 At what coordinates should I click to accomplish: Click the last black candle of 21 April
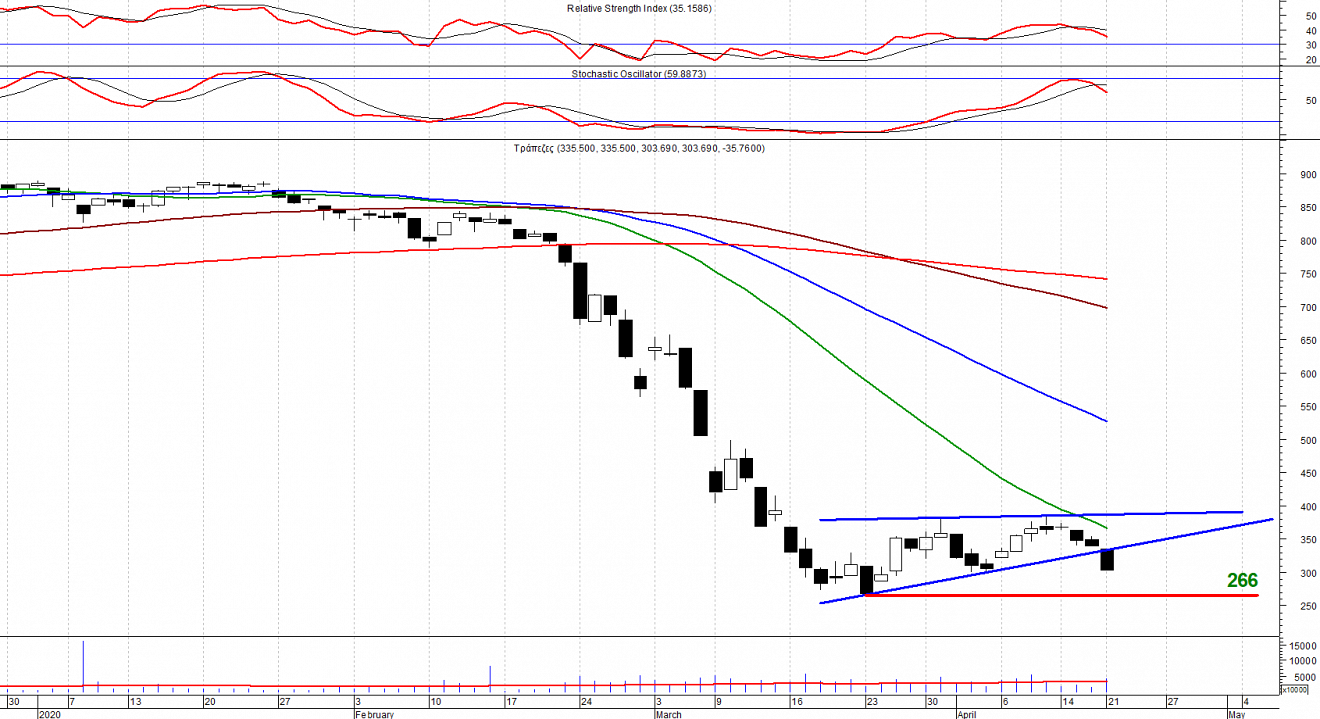[1107, 559]
